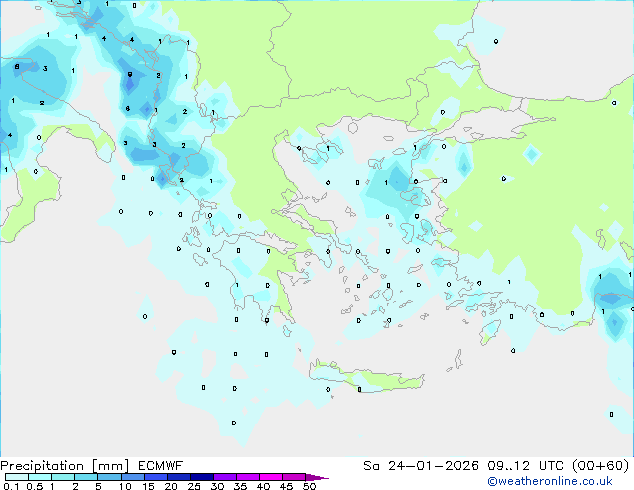Image resolution: width=634 pixels, height=490 pixels.
Task: Click the '30' legend scale label
Action: click(217, 486)
